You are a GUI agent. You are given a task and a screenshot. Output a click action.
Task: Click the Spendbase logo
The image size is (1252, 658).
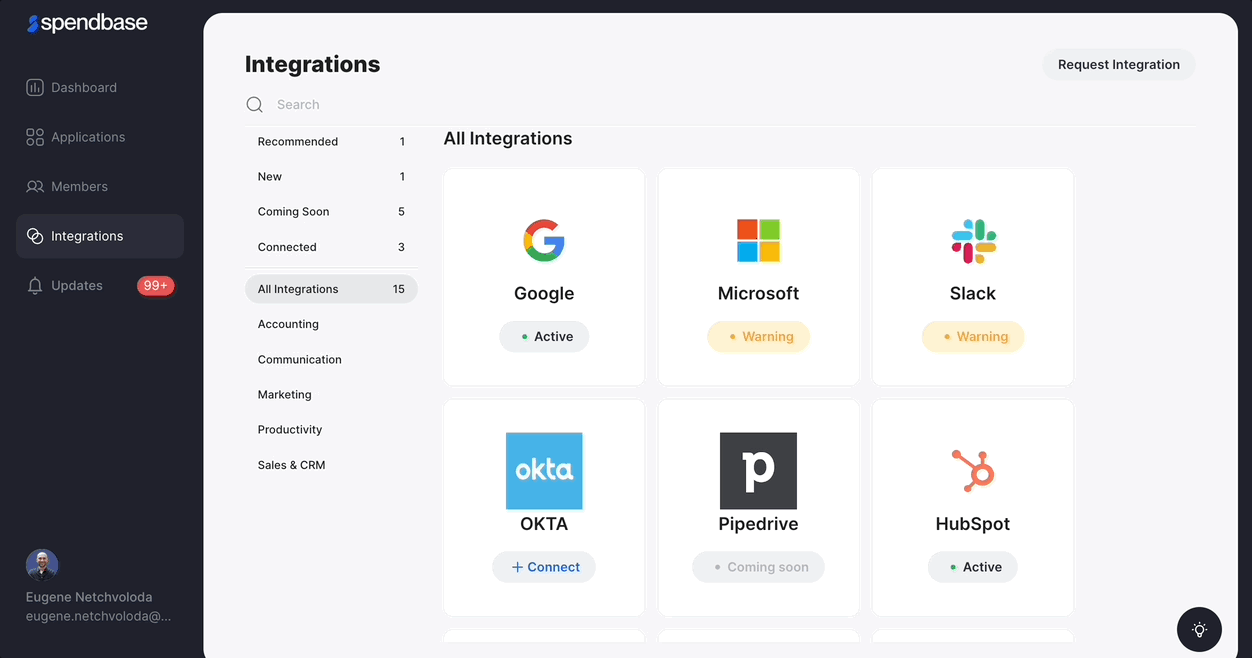pyautogui.click(x=87, y=23)
